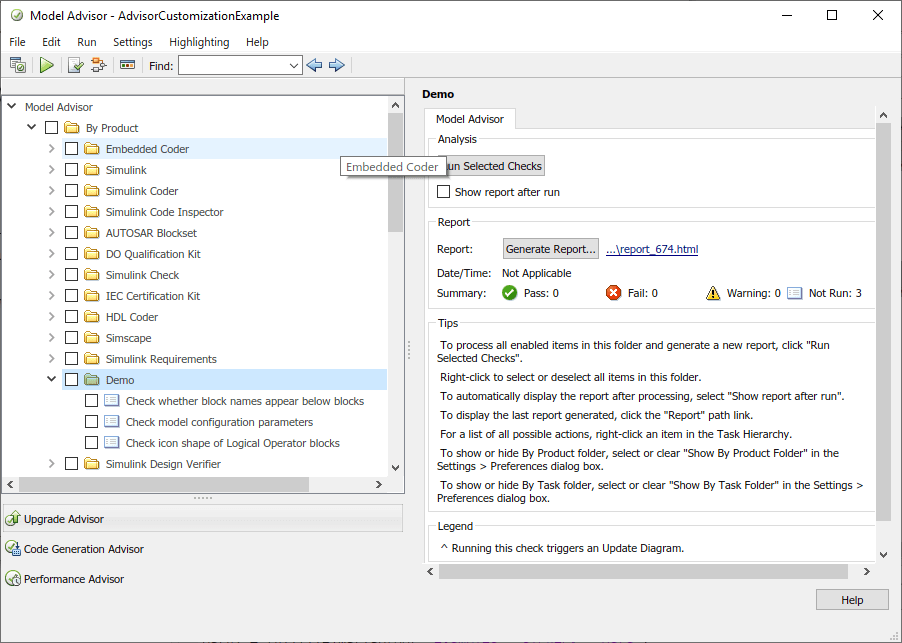Viewport: 902px width, 643px height.
Task: Open the report_674.html link
Action: coord(652,249)
